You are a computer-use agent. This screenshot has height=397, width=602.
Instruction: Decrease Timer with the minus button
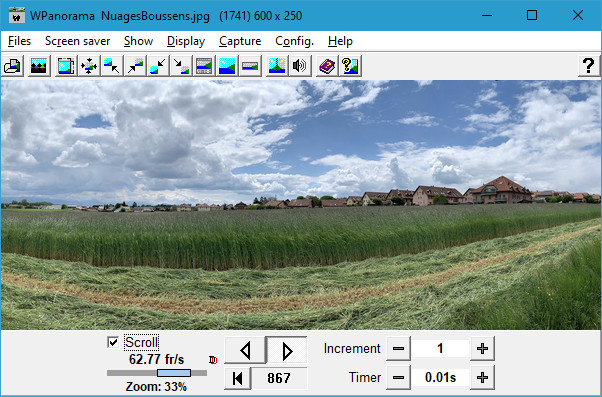click(x=398, y=377)
